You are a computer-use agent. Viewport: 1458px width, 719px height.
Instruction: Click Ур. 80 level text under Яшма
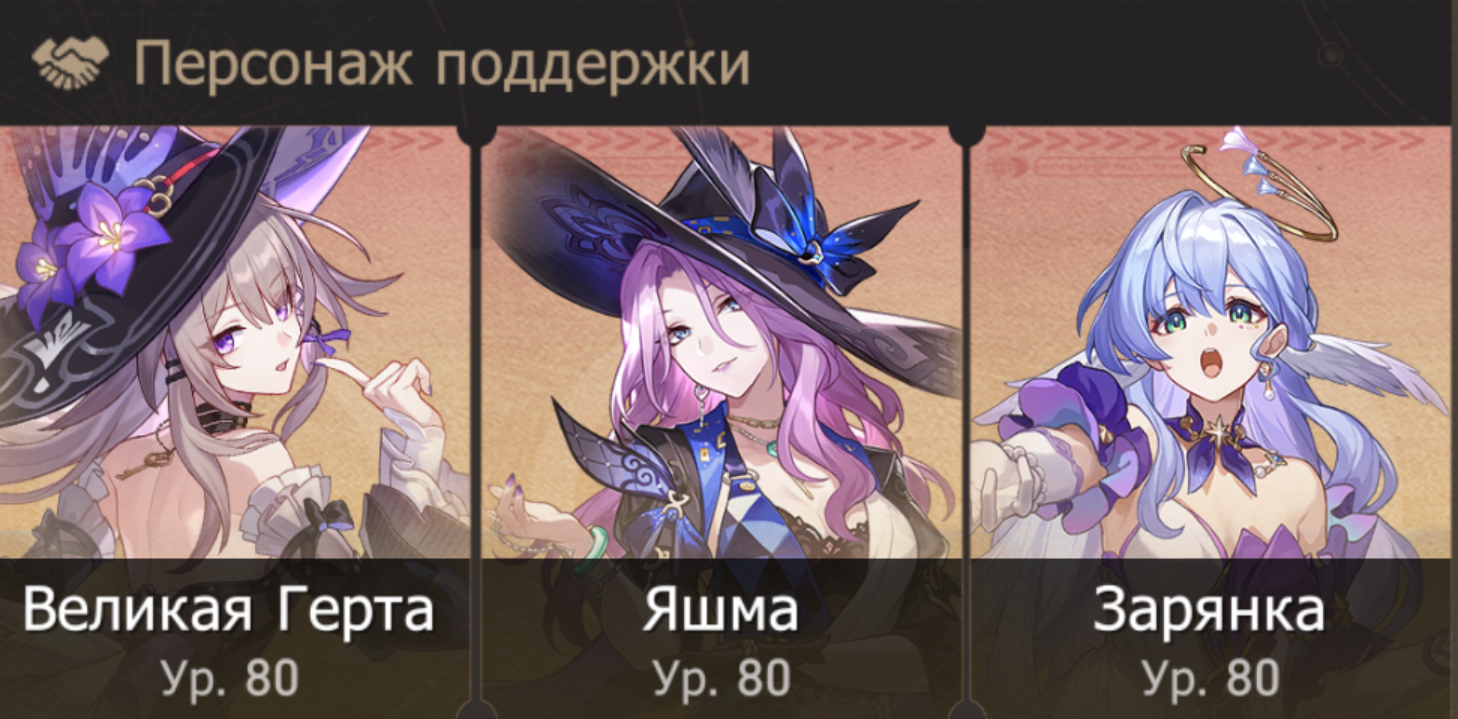pos(721,678)
